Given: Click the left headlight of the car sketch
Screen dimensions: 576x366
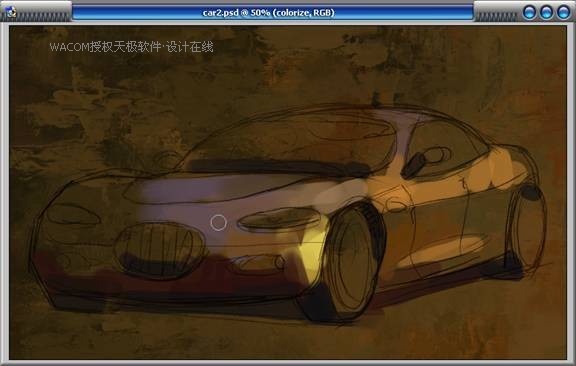Looking at the screenshot, I should click(73, 214).
